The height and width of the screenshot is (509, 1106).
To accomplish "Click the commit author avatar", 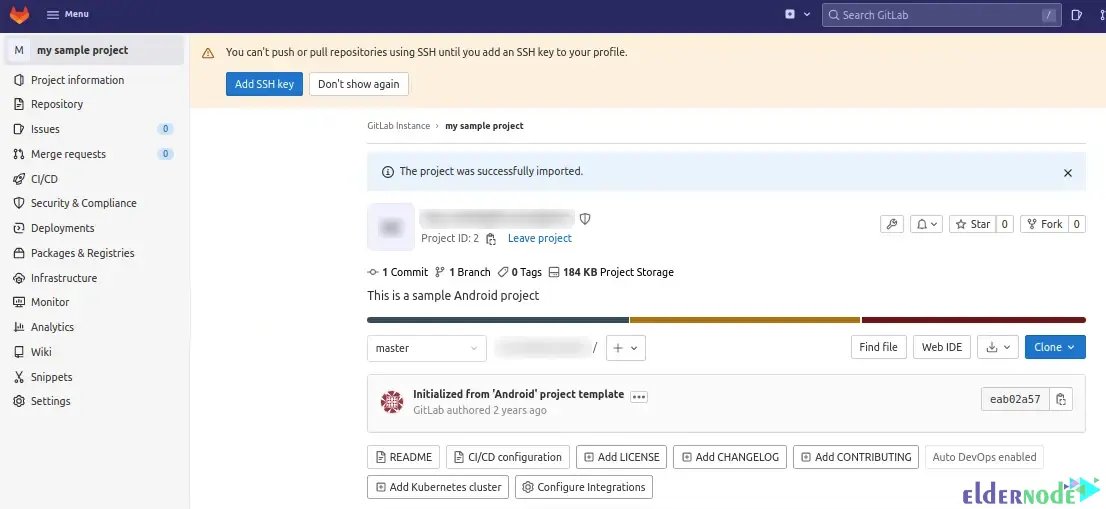I will (x=392, y=402).
